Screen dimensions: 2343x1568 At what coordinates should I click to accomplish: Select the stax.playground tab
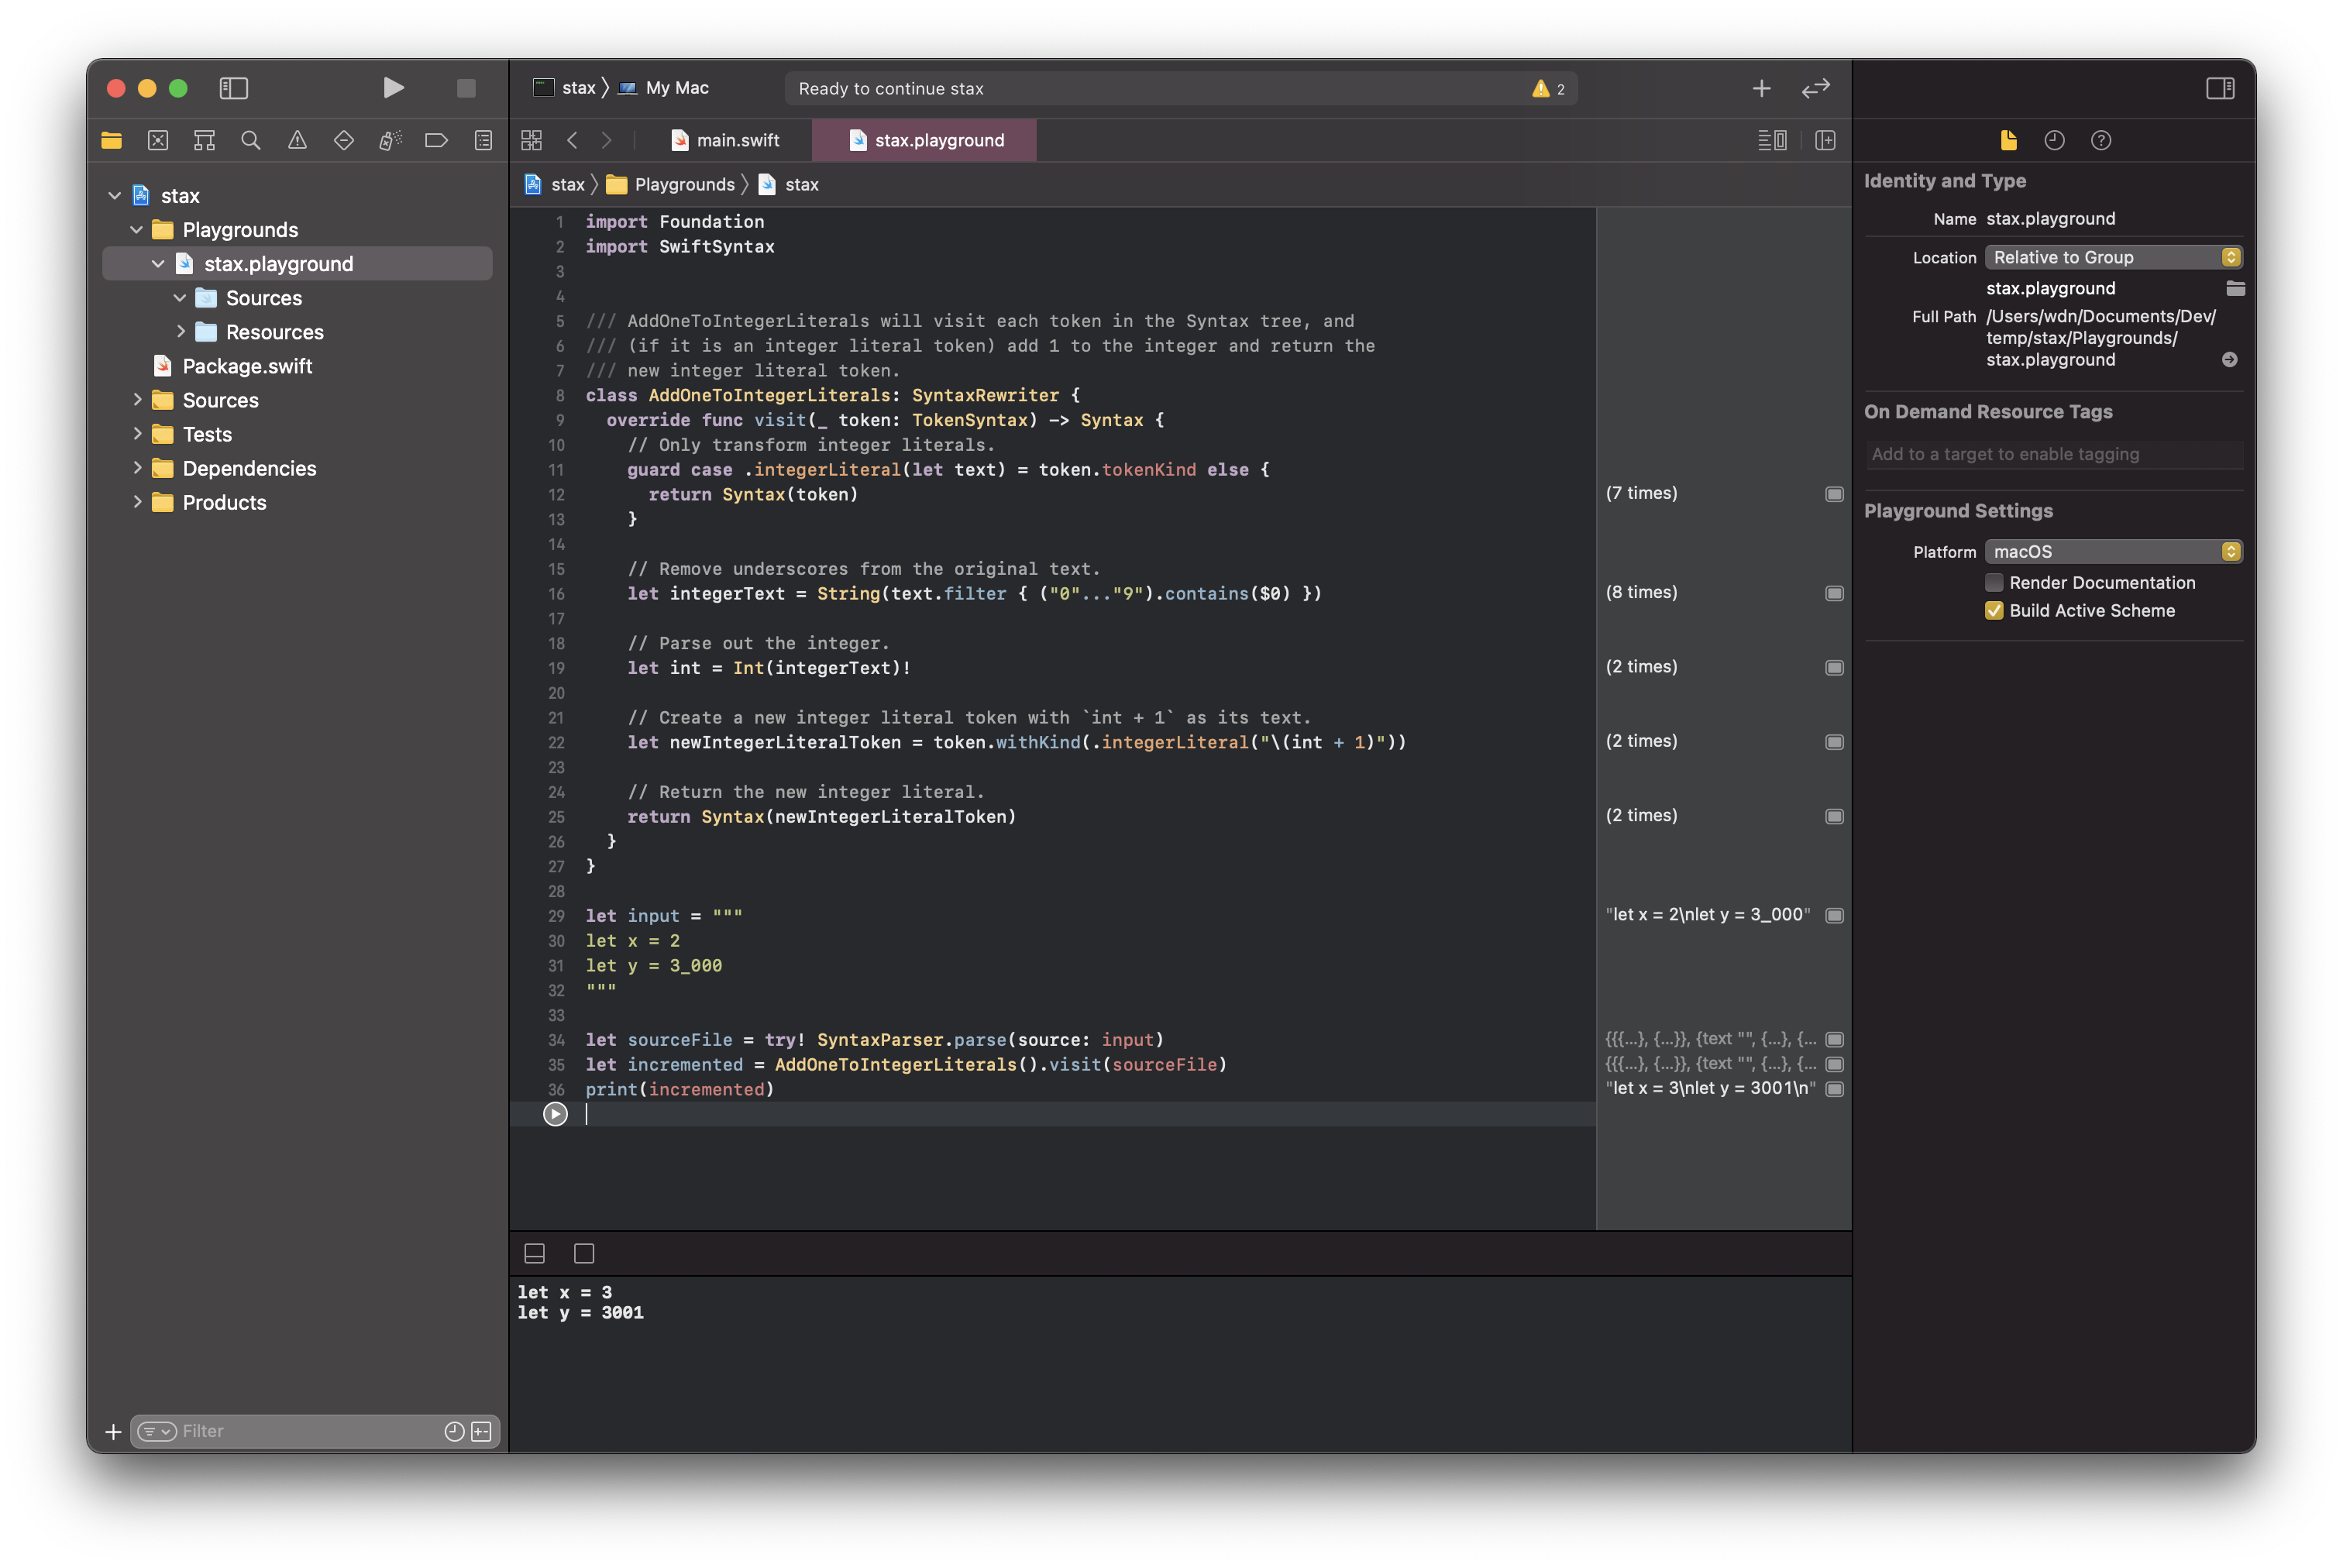[925, 140]
